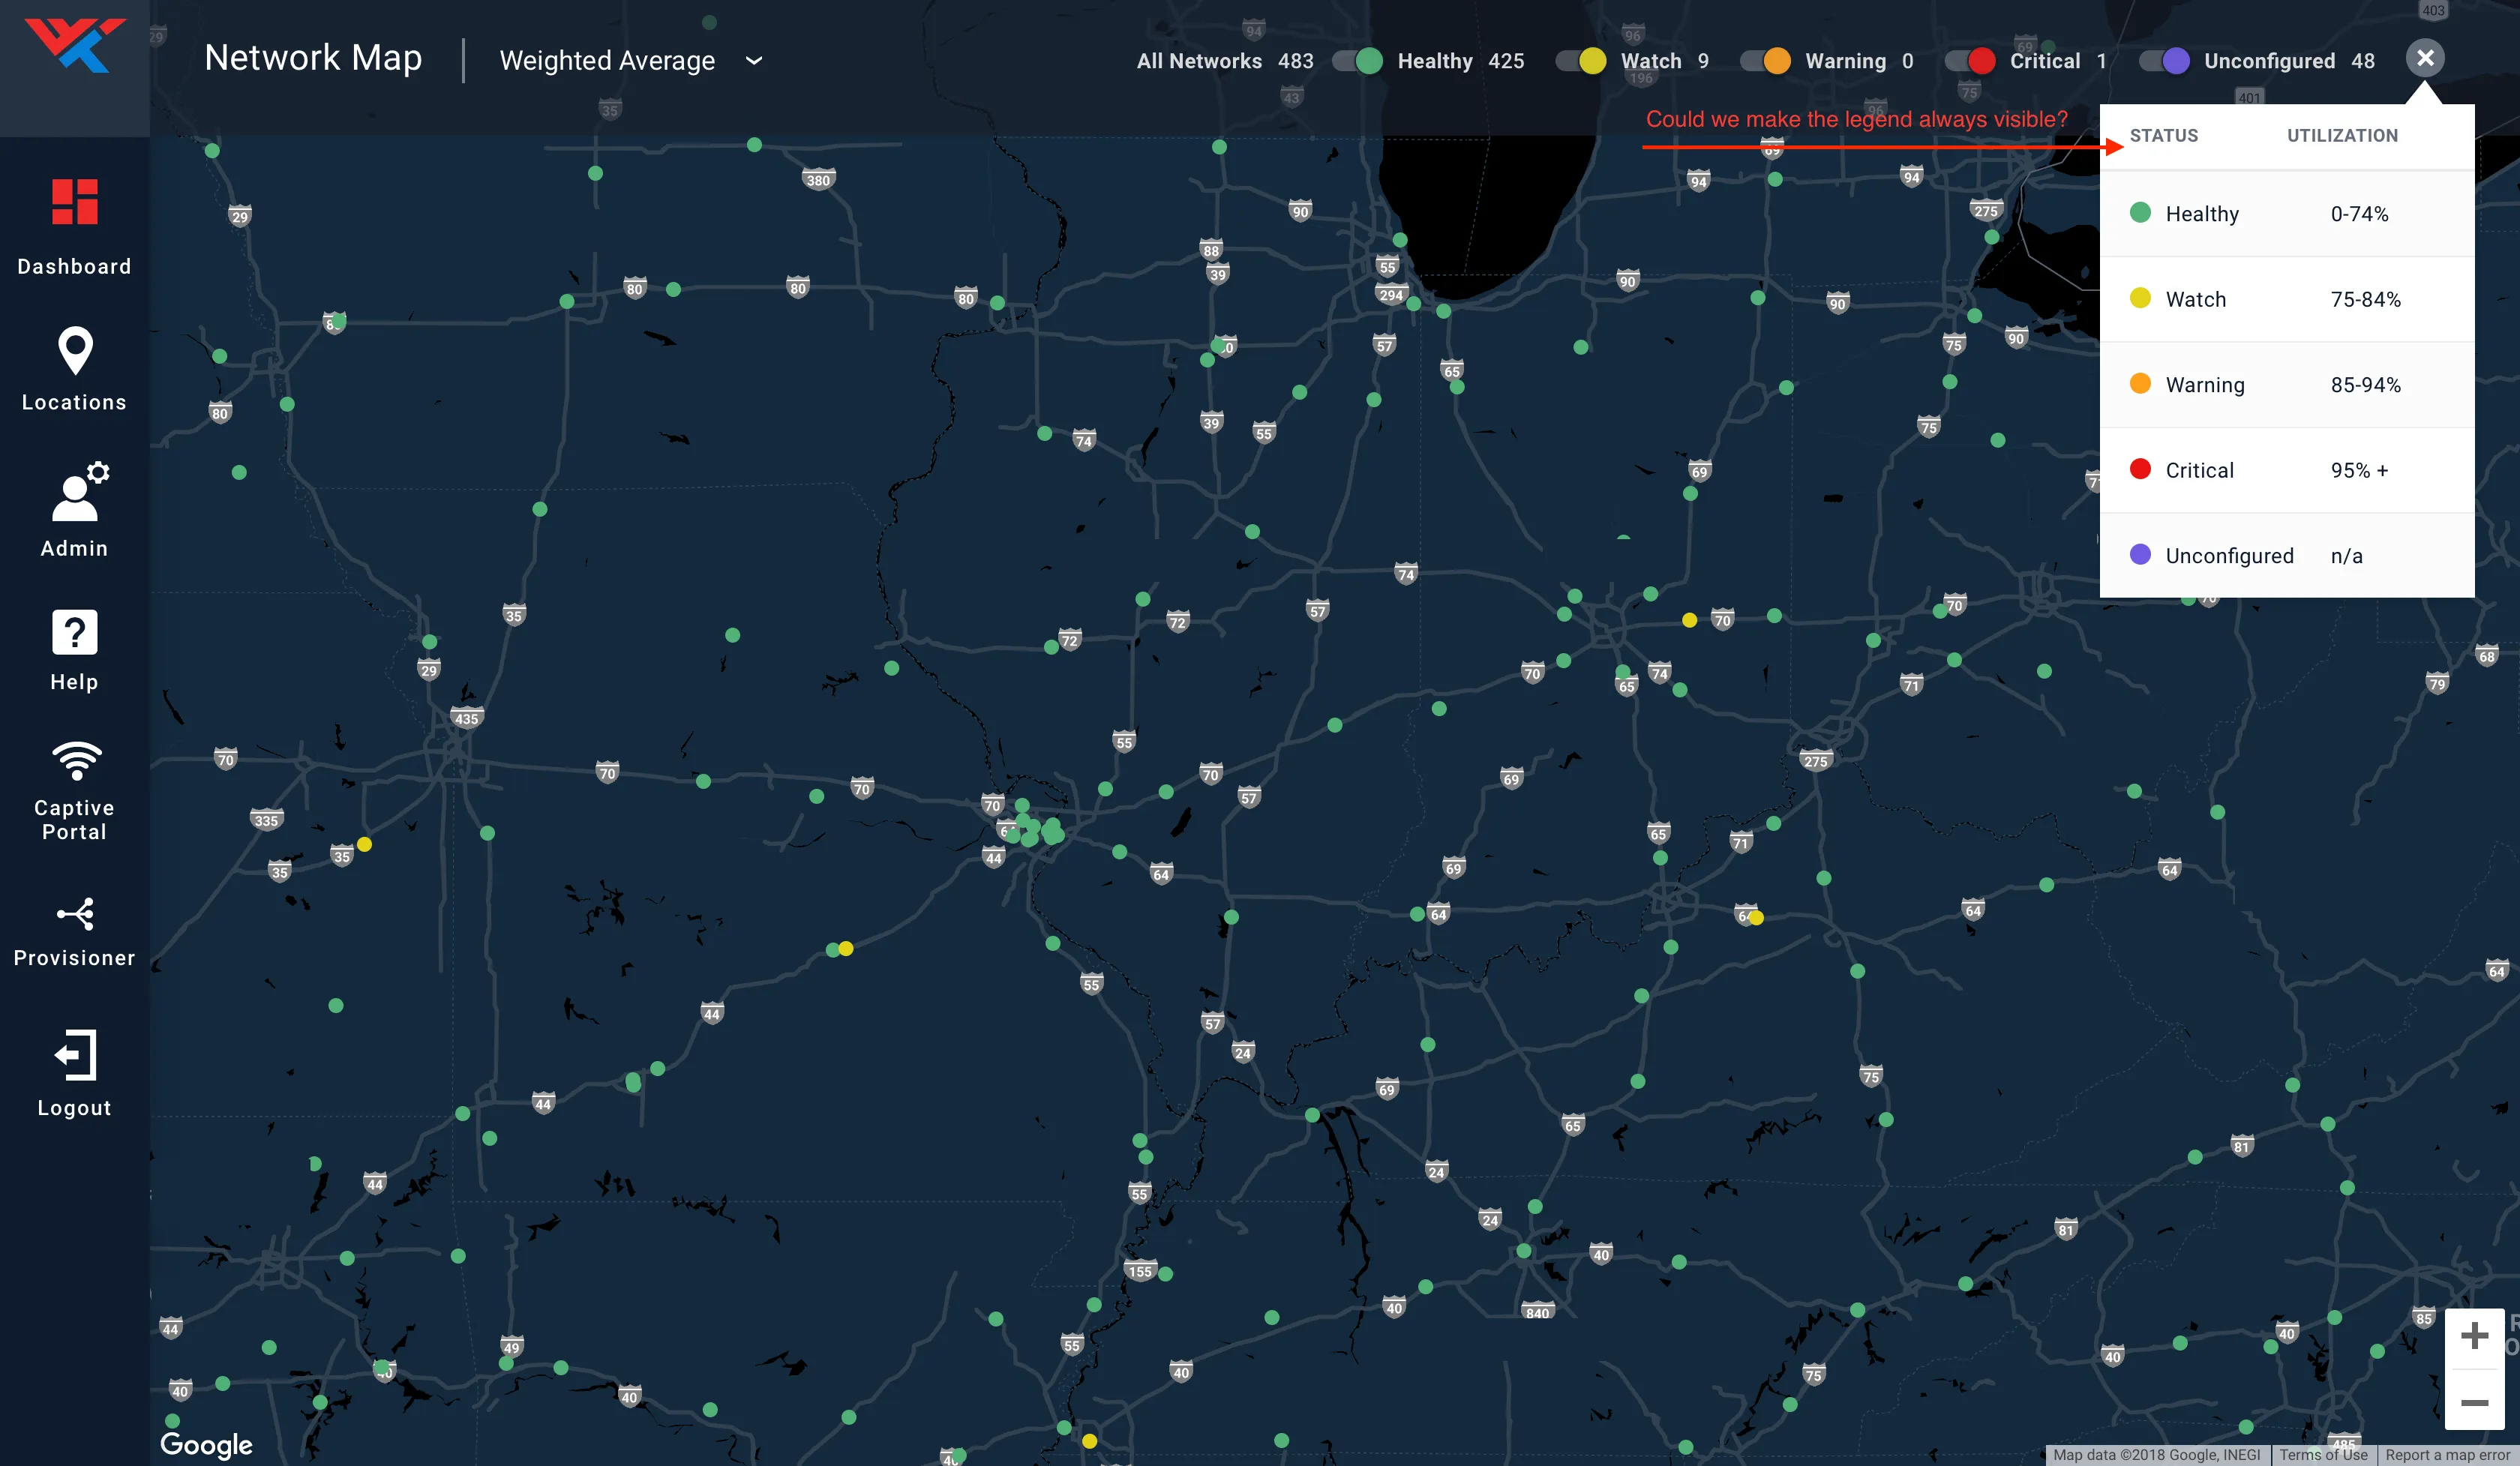Click the Unconfigured n/a legend row
This screenshot has width=2520, height=1466.
point(2287,556)
